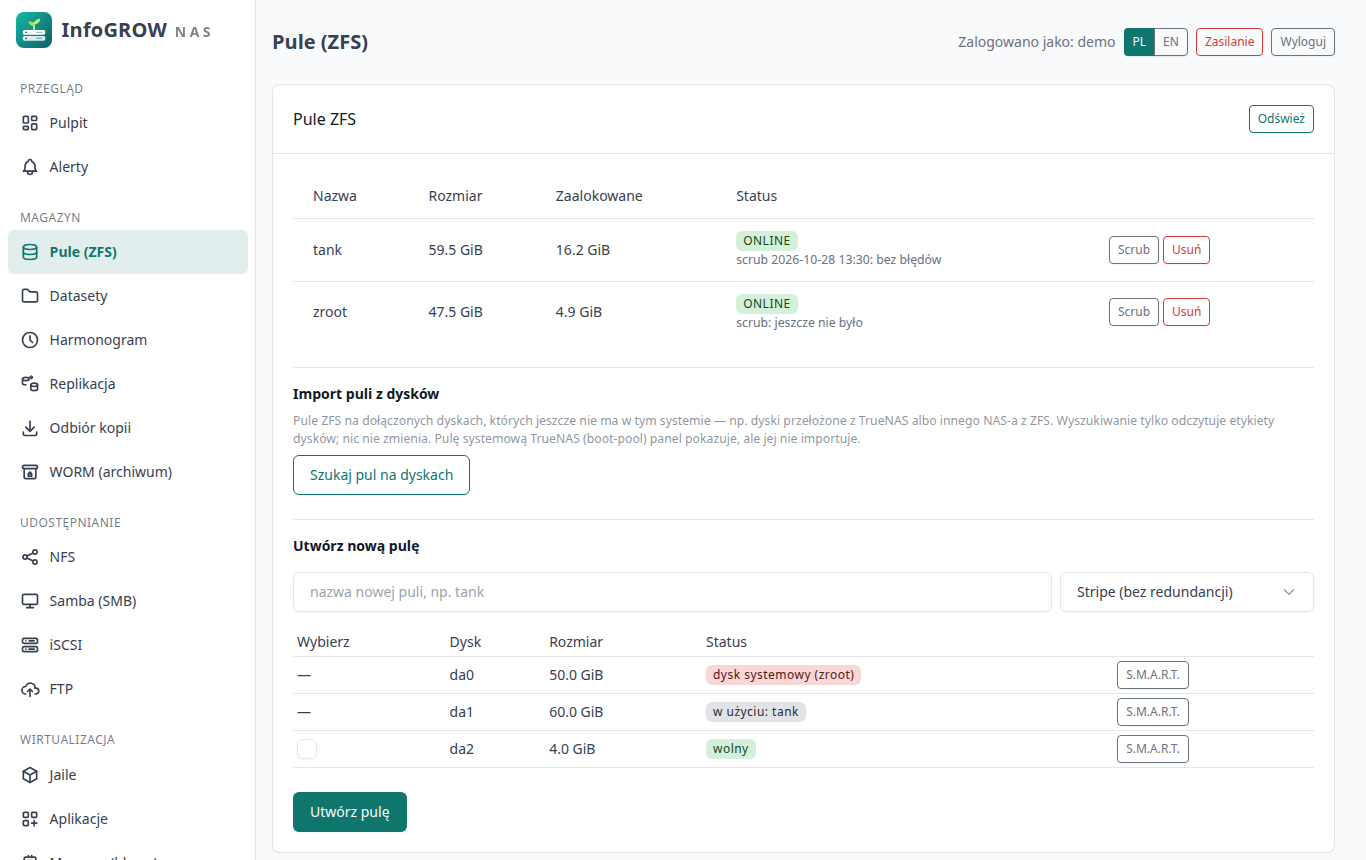Viewport: 1366px width, 860px height.
Task: Open Replikacja icon in sidebar
Action: click(x=30, y=384)
